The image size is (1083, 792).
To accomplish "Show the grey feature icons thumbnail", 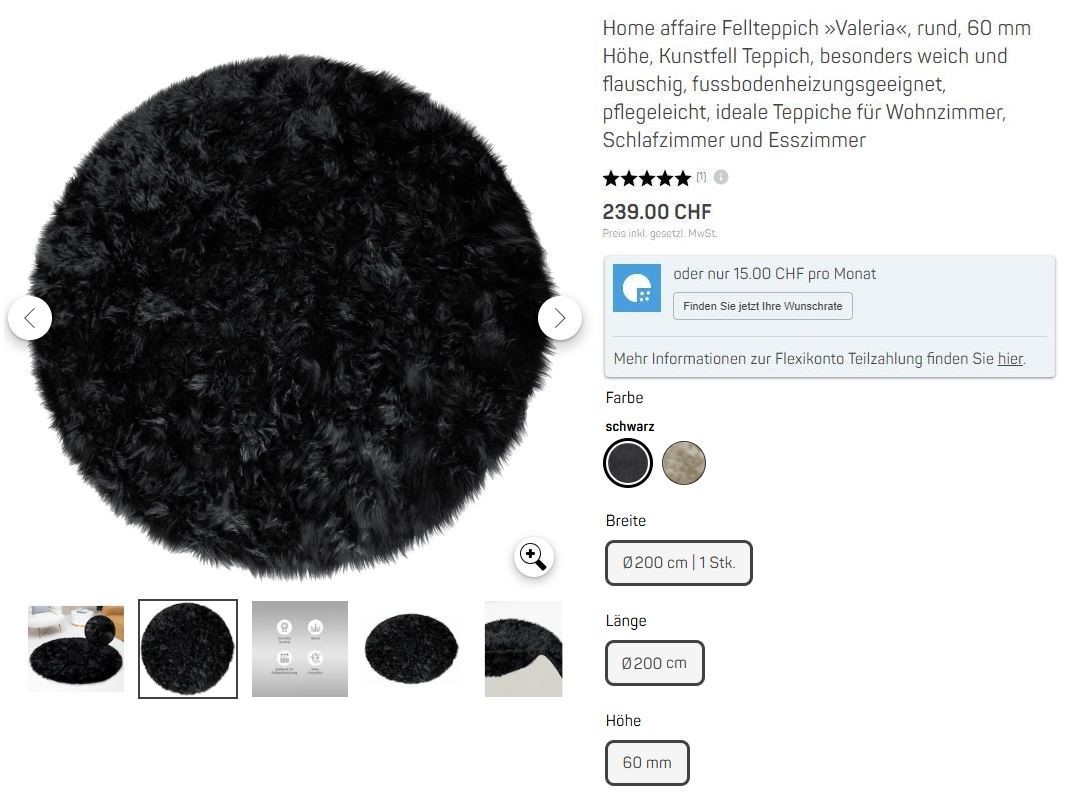I will pos(300,649).
